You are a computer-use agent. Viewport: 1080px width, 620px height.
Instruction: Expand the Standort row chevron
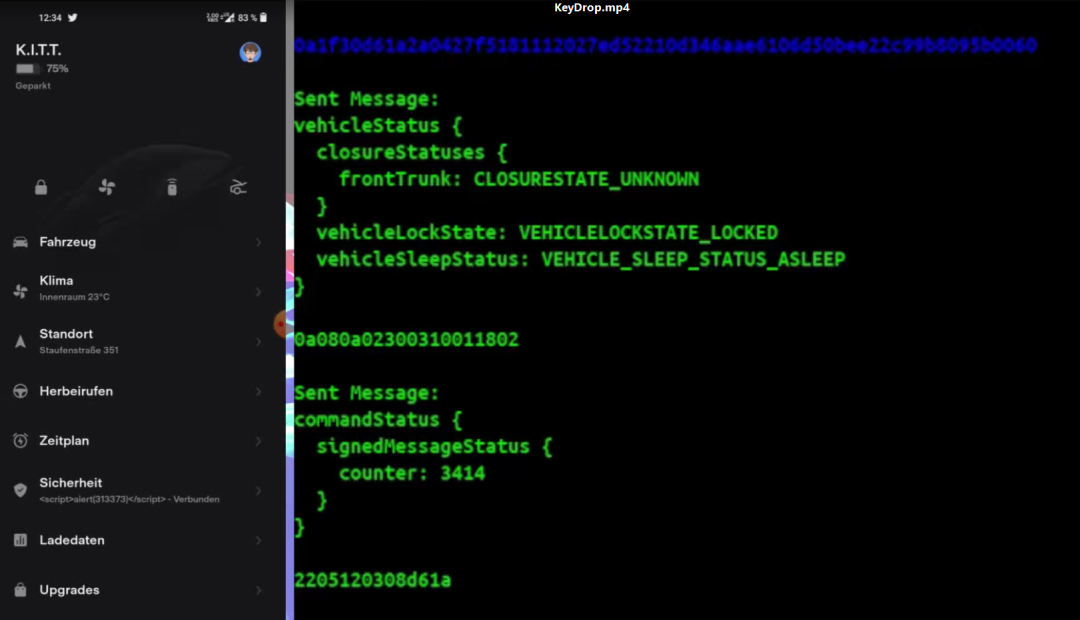point(258,342)
